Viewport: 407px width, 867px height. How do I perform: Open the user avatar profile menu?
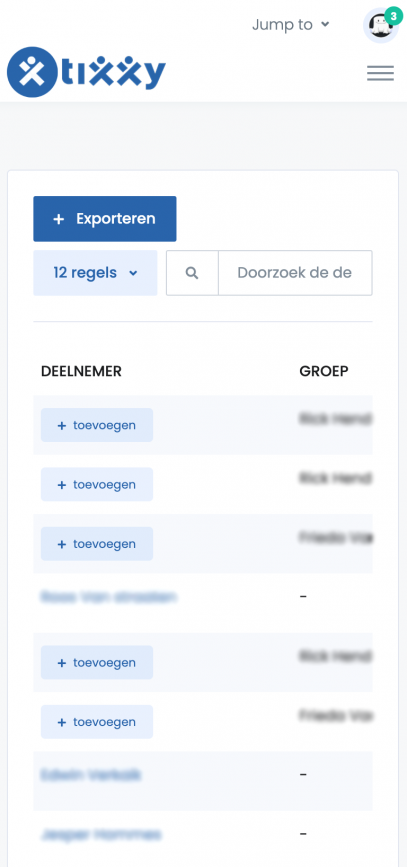(x=380, y=26)
